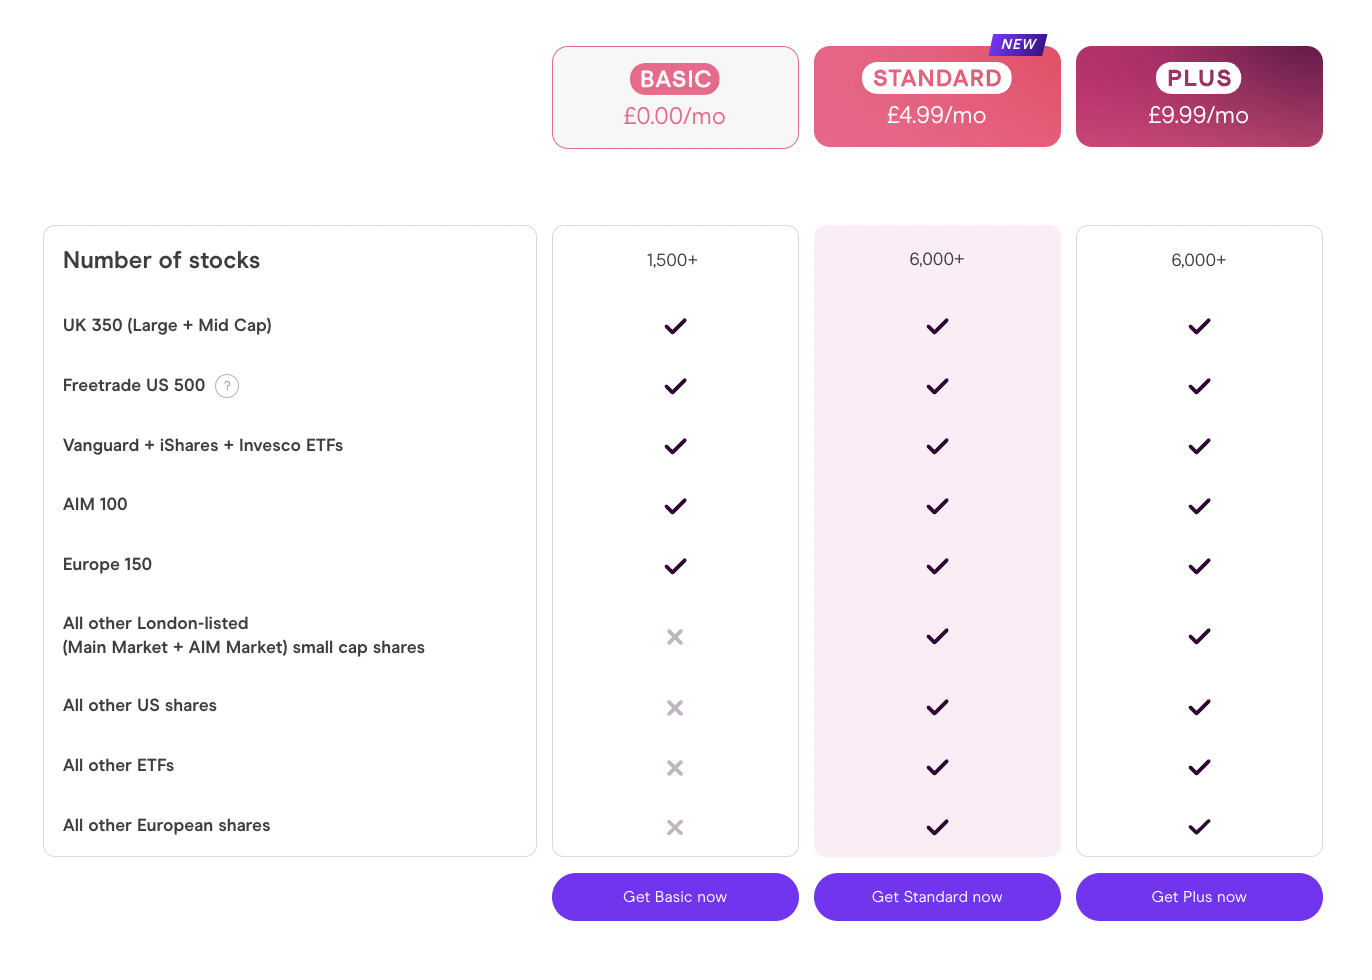Click the Standard checkmark for All other European shares

click(937, 827)
